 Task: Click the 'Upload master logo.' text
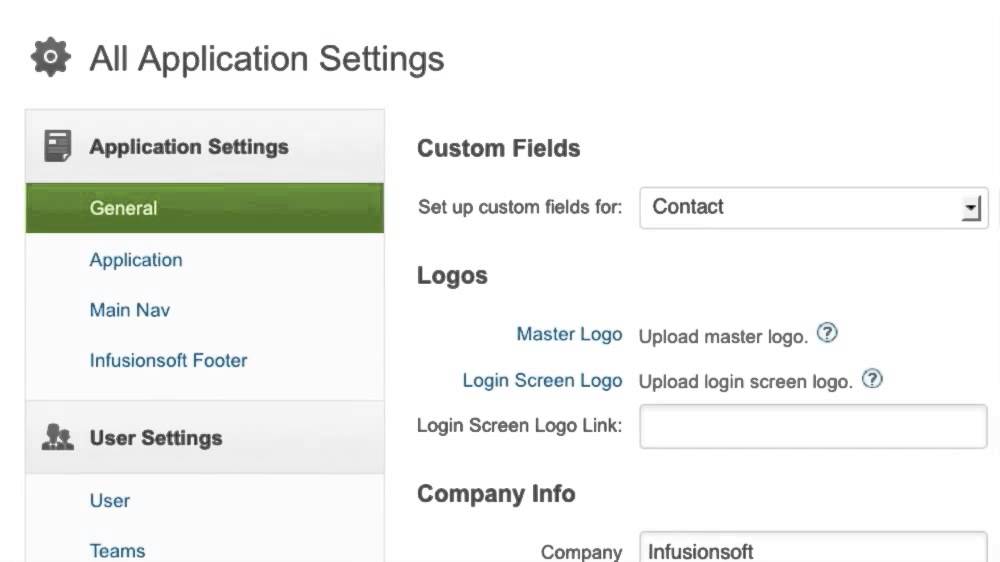click(x=723, y=336)
